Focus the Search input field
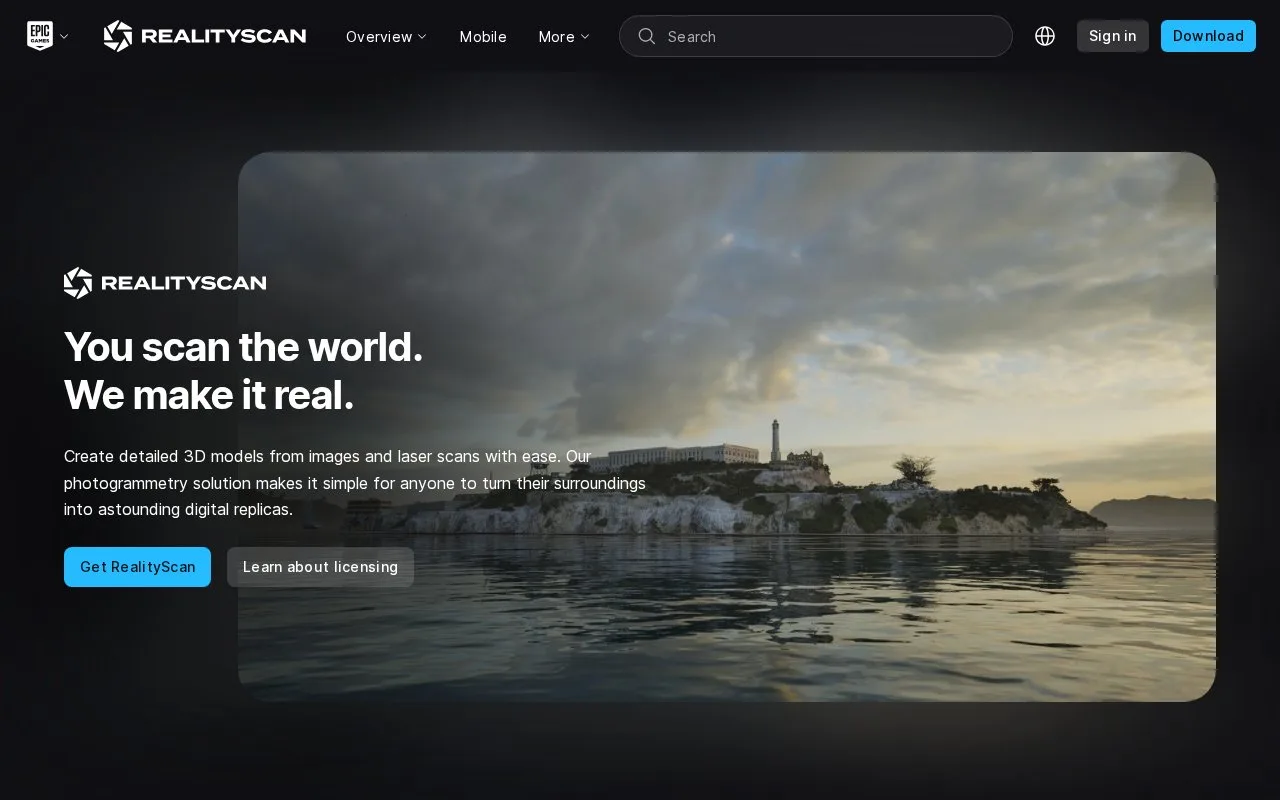 point(816,36)
